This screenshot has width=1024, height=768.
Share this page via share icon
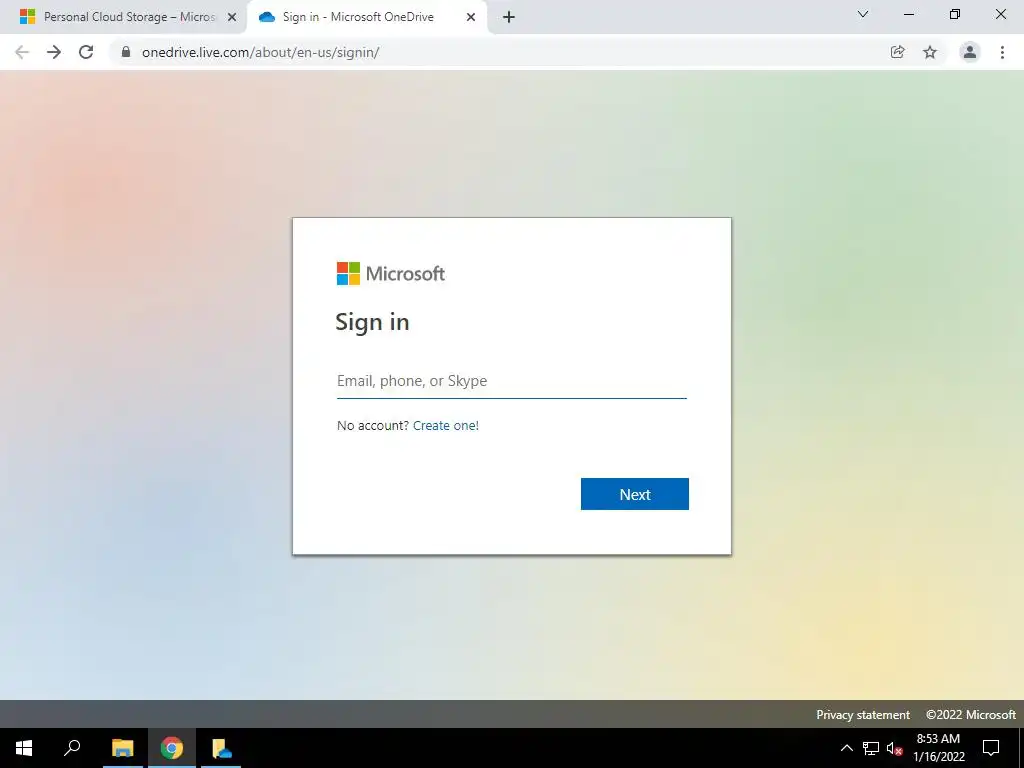pos(897,52)
